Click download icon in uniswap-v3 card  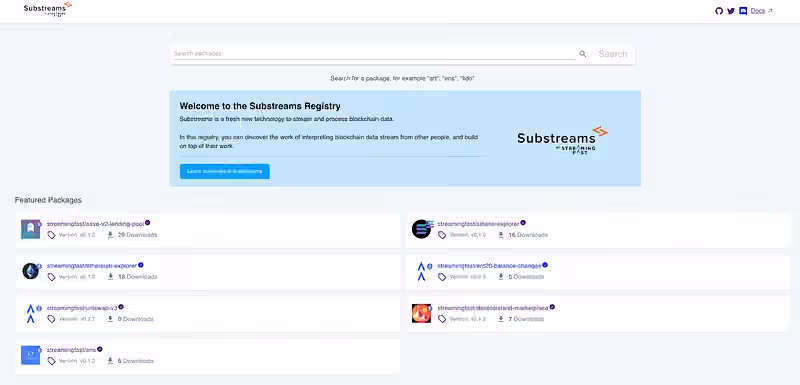pyautogui.click(x=110, y=319)
